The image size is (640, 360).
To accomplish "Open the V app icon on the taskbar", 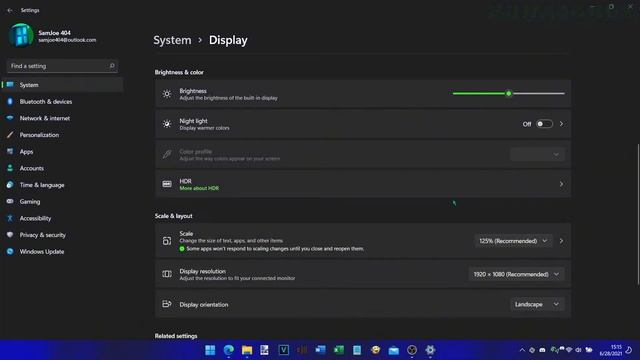I will tap(284, 350).
